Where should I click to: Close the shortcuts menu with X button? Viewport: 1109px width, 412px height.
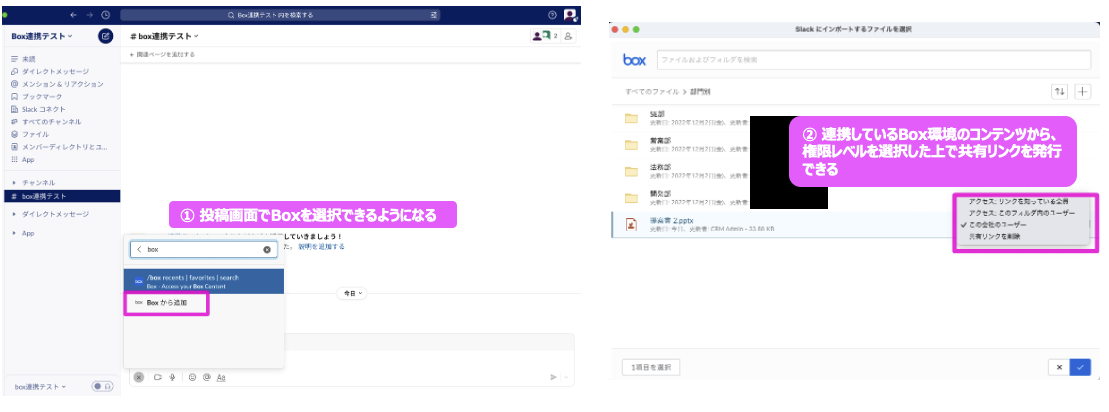coord(139,377)
